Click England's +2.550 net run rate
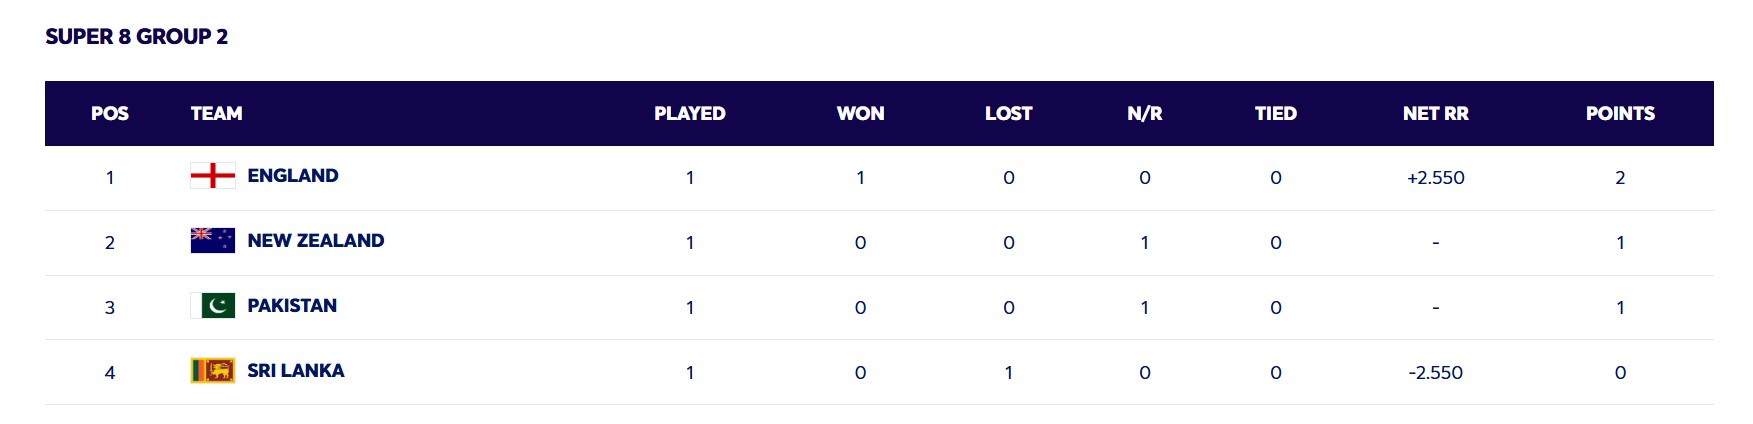Screen dimensions: 1753x424 click(x=1436, y=178)
